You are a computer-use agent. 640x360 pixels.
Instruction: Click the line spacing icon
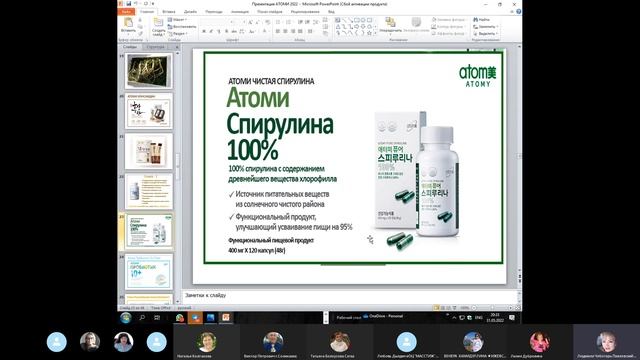[316, 22]
